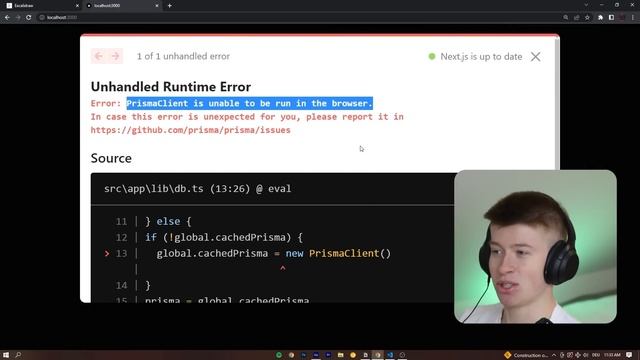Show the next error in overlay
Image resolution: width=640 pixels, height=360 pixels.
tap(116, 56)
